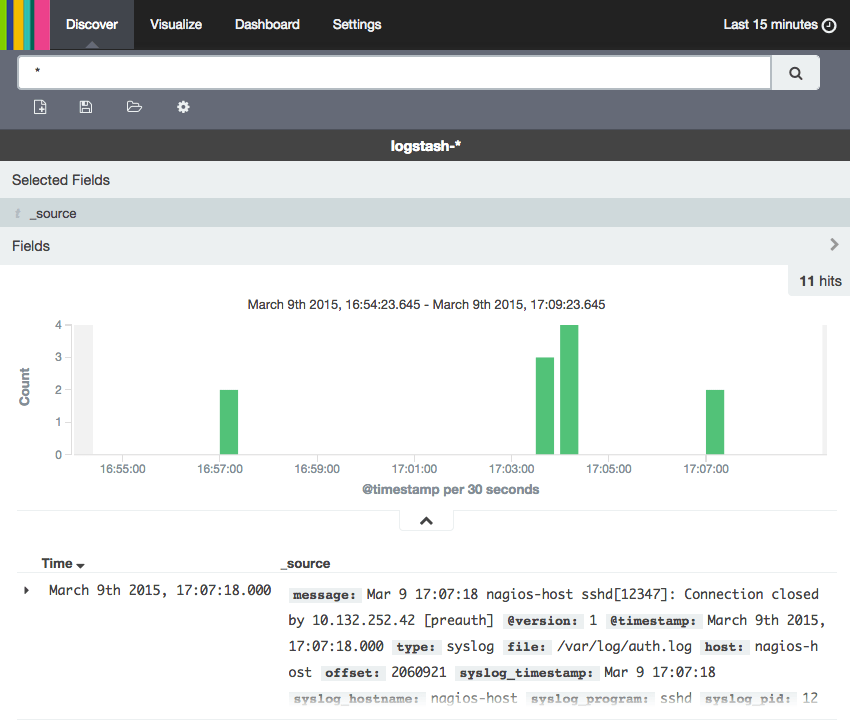Click the logstash-* index pattern title

[x=425, y=145]
